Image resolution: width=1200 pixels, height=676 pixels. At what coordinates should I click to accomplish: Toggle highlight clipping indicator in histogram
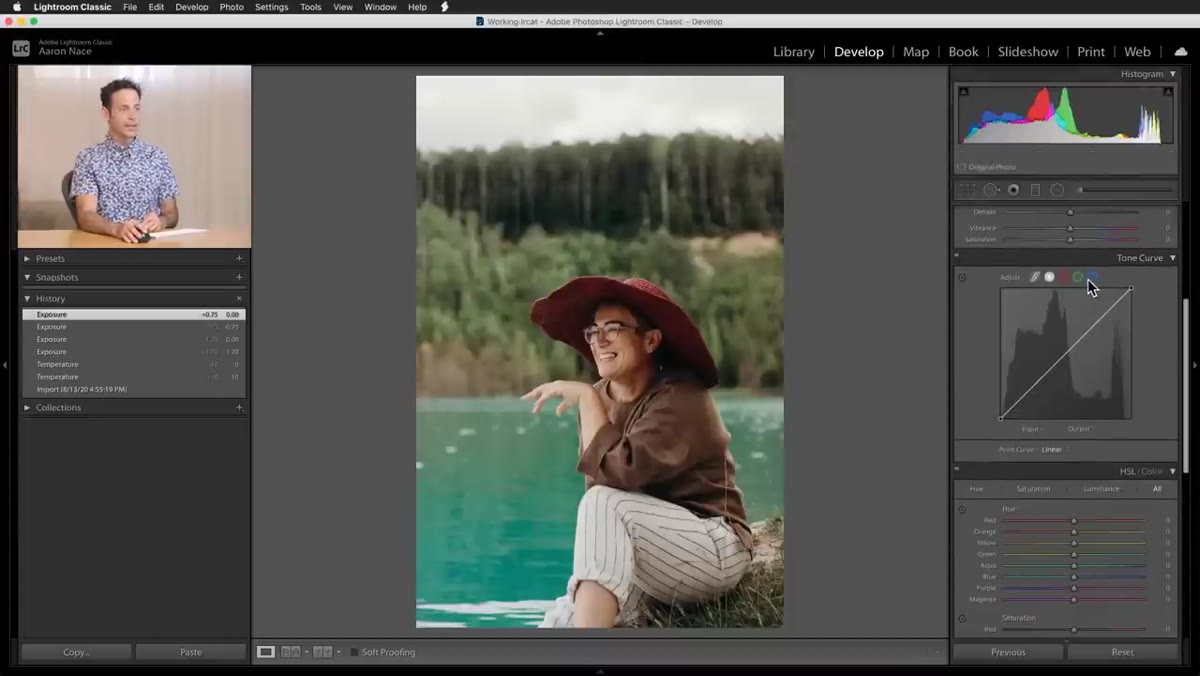[x=1167, y=92]
